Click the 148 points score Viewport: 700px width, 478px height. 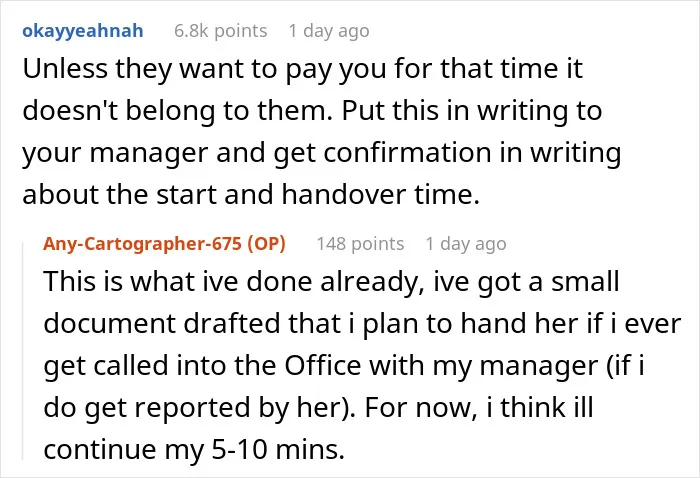click(x=360, y=244)
